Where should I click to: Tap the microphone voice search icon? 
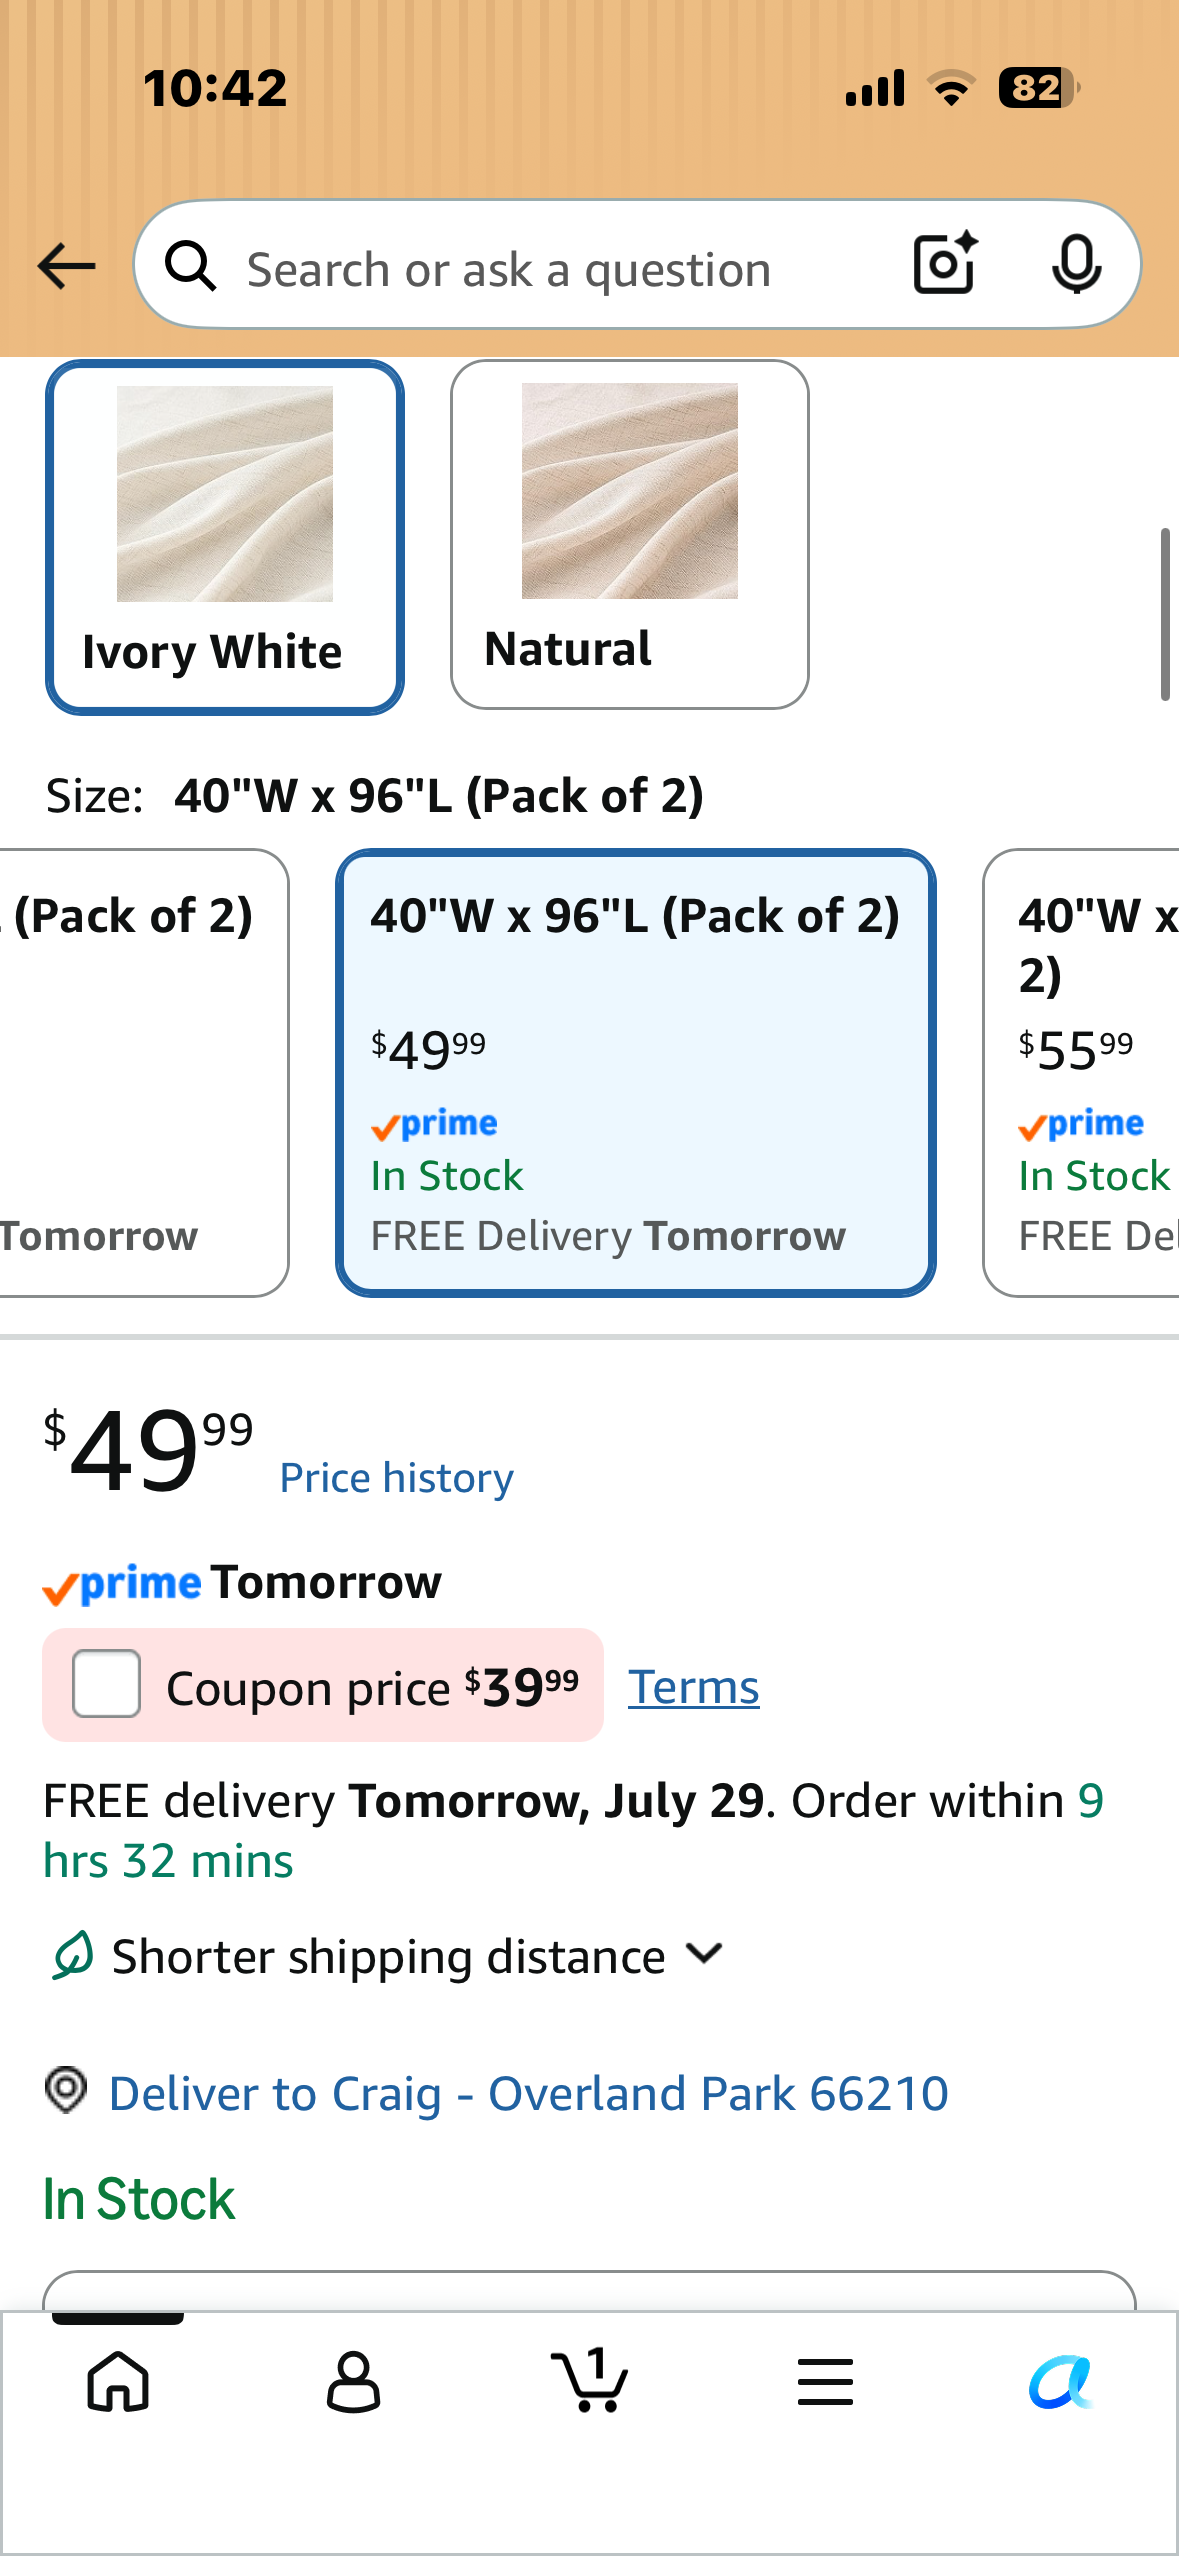point(1077,265)
